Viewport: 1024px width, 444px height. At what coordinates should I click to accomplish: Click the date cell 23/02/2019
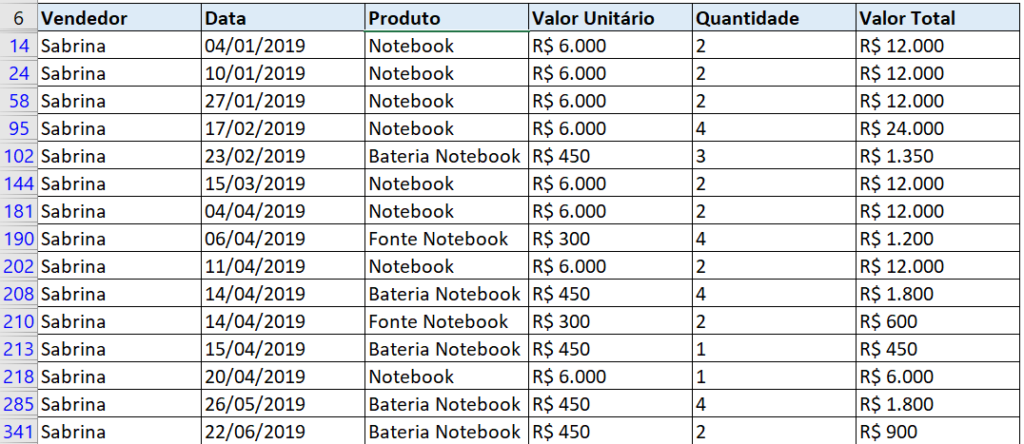pos(283,156)
